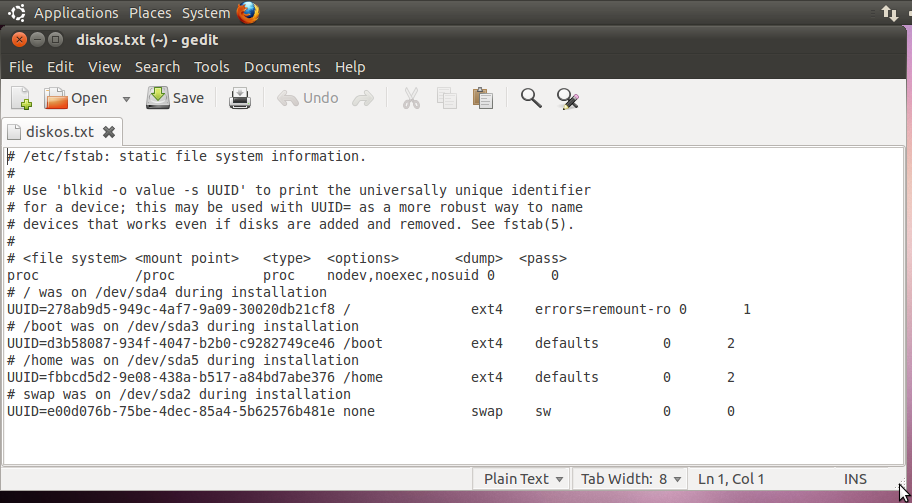Open the Search menu

pos(157,67)
